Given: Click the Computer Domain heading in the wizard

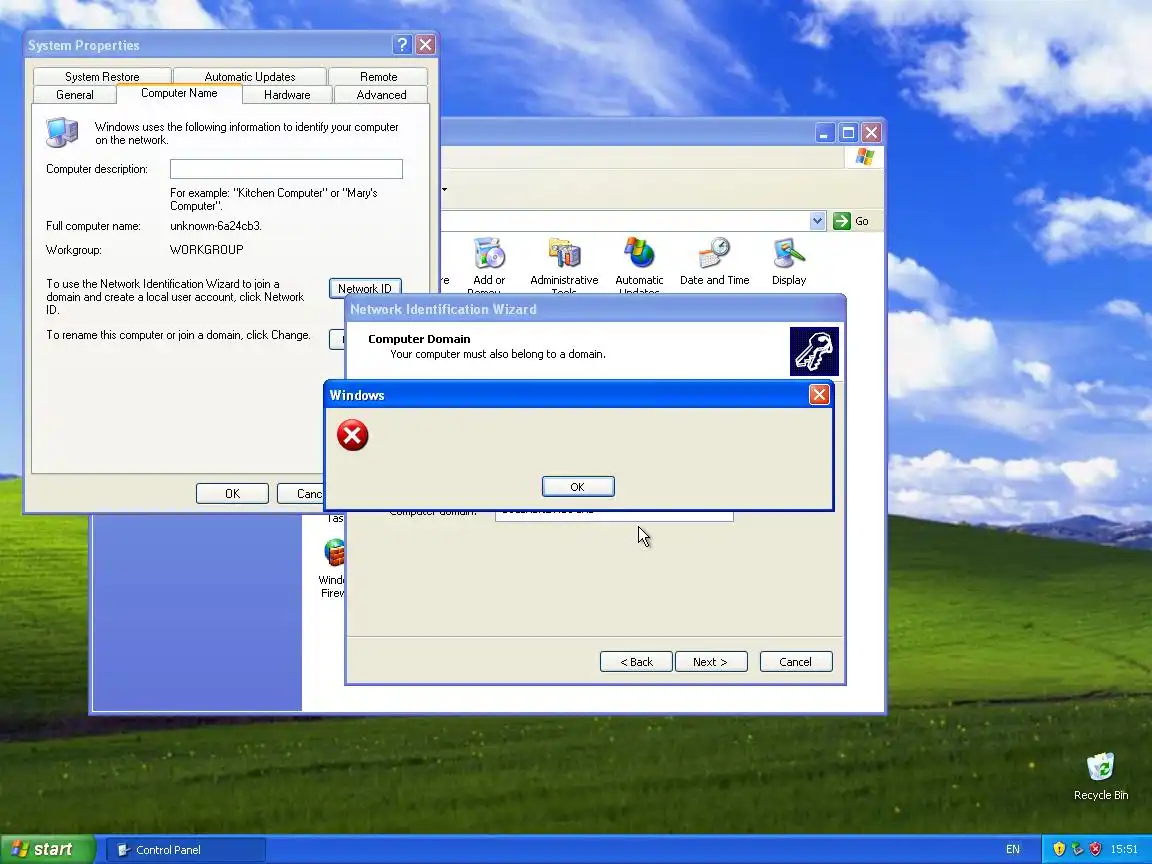Looking at the screenshot, I should 420,339.
